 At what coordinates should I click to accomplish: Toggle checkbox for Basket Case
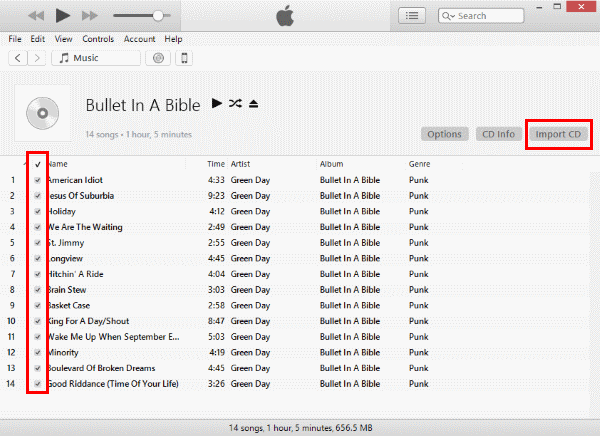[x=38, y=305]
